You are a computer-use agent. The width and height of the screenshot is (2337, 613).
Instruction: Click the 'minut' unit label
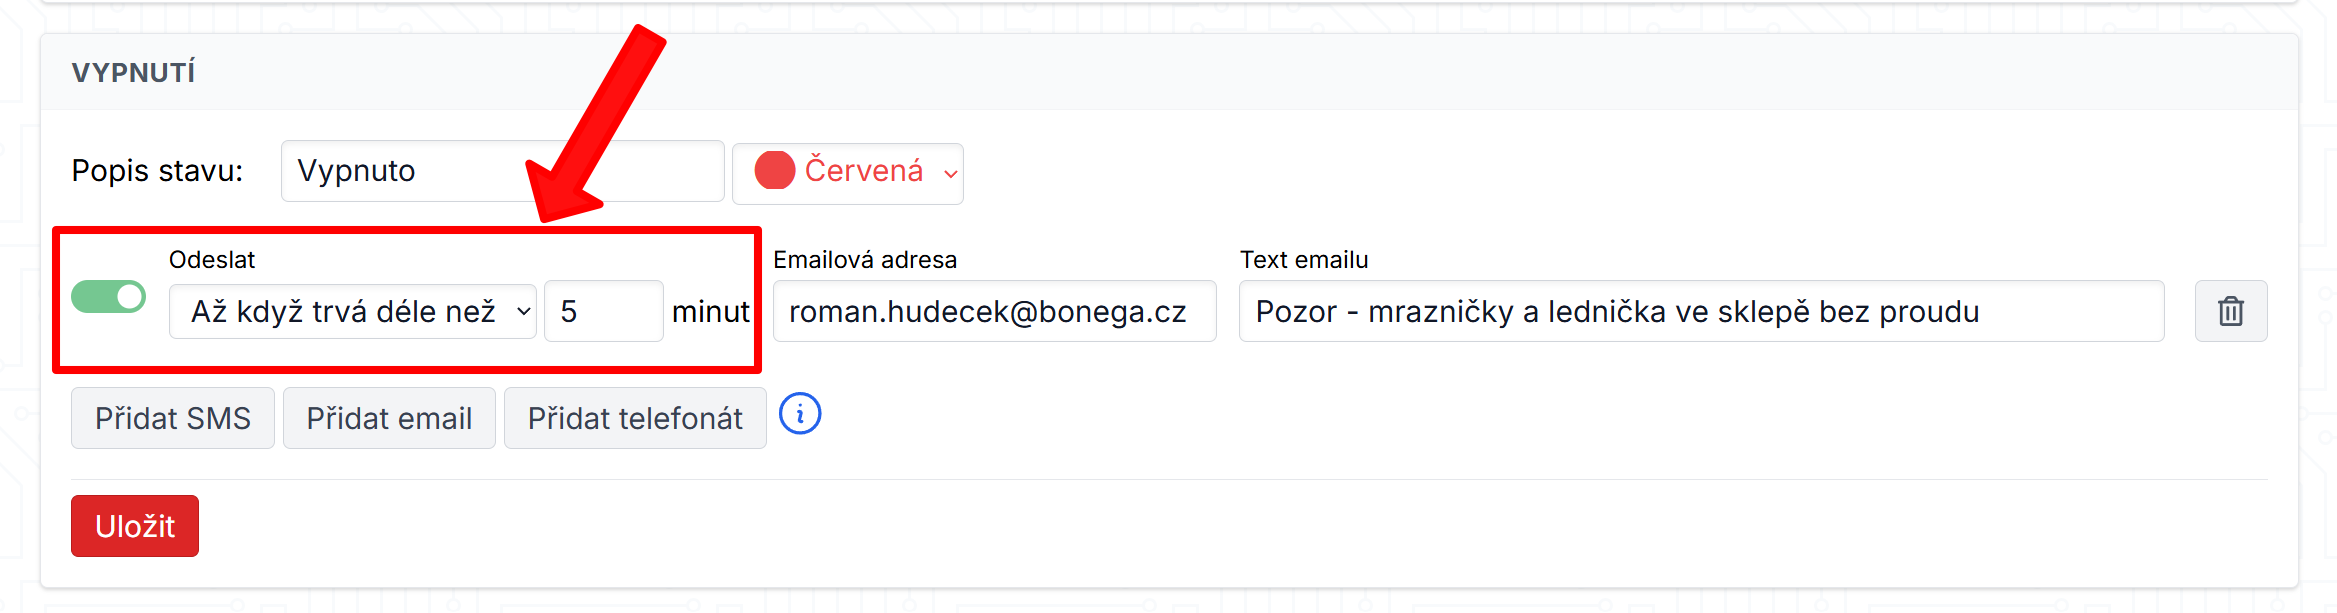(710, 312)
